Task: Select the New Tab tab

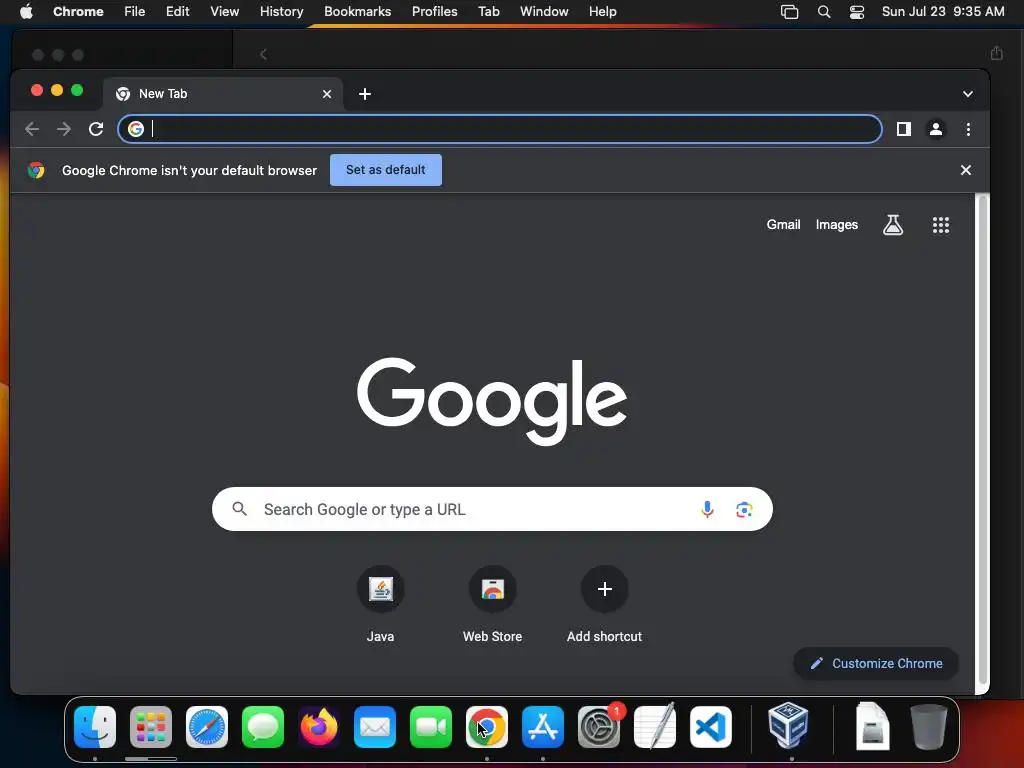Action: [x=223, y=94]
